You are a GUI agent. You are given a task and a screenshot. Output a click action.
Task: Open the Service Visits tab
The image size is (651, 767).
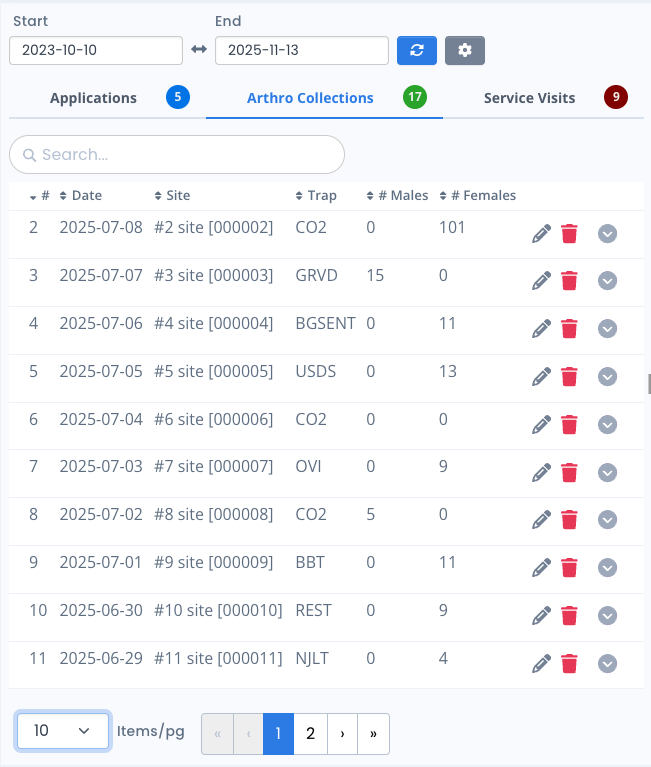tap(529, 98)
